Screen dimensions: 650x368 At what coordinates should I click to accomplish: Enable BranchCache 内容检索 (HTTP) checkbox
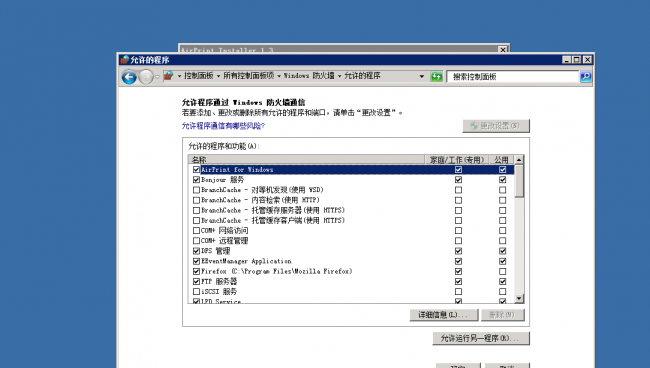coord(196,200)
